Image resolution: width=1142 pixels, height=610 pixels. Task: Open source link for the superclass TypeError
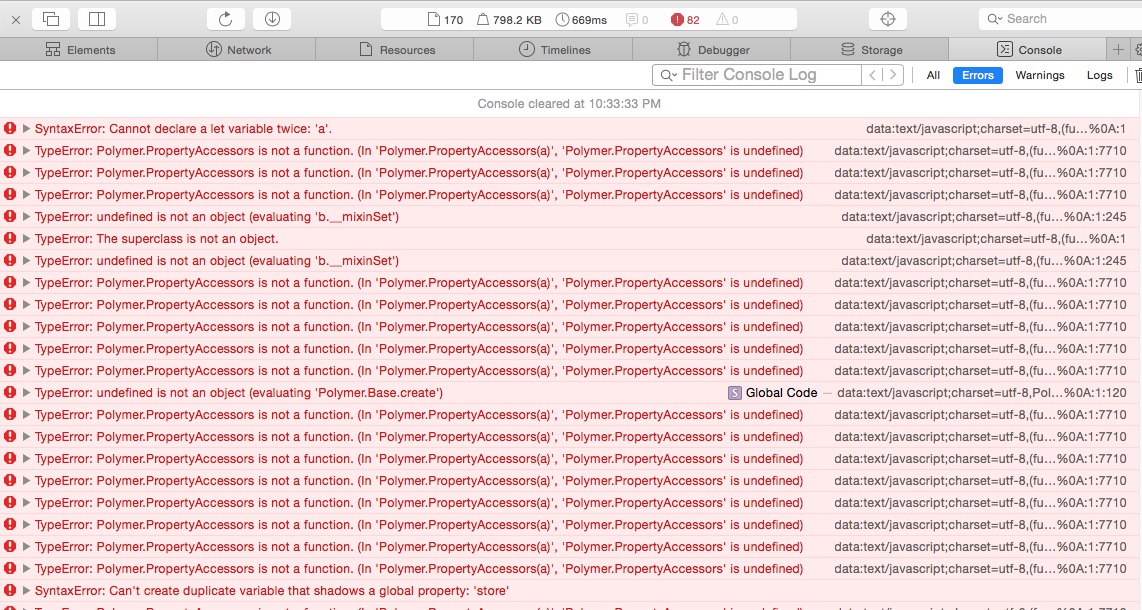click(996, 239)
